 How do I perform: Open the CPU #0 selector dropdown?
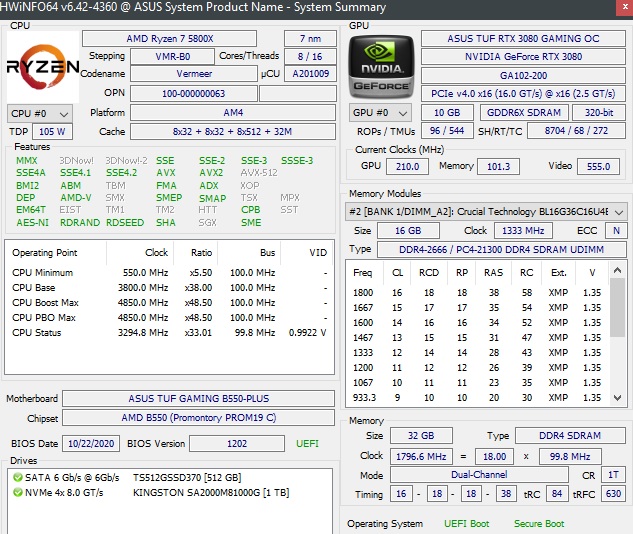(x=40, y=113)
